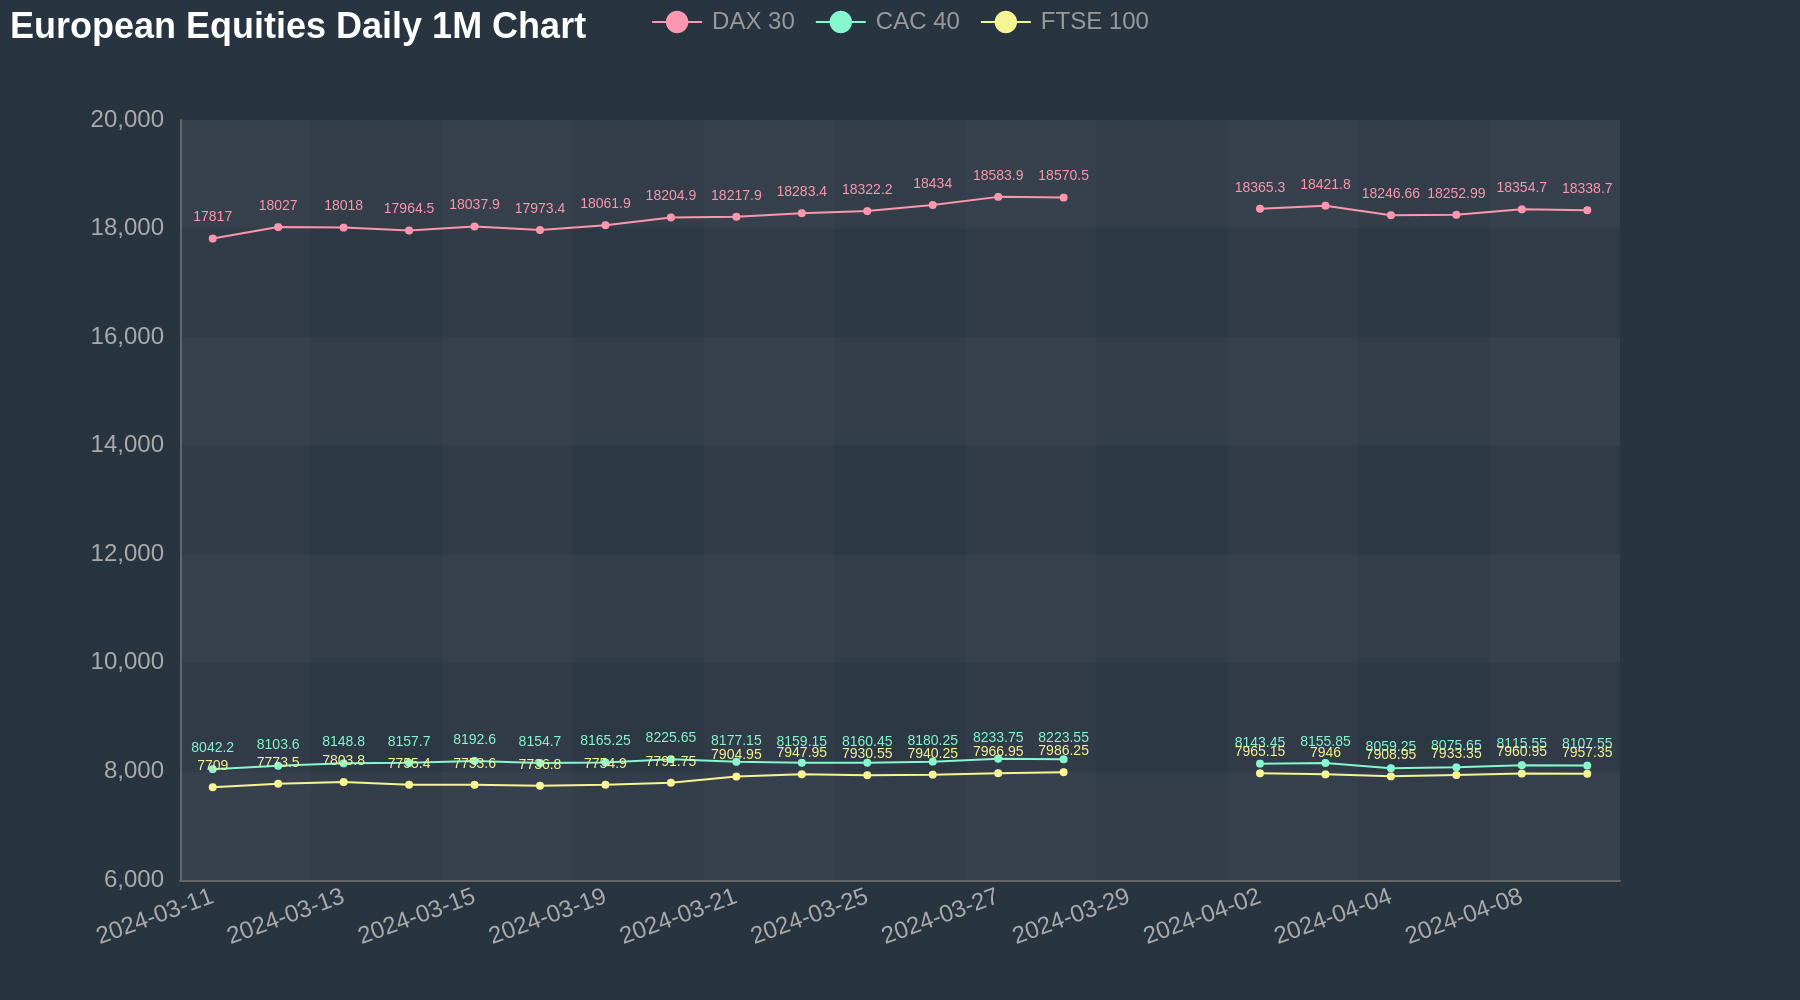Click DAX data point labeled 18217.9
Screen dimensions: 1800x1000
click(x=737, y=217)
